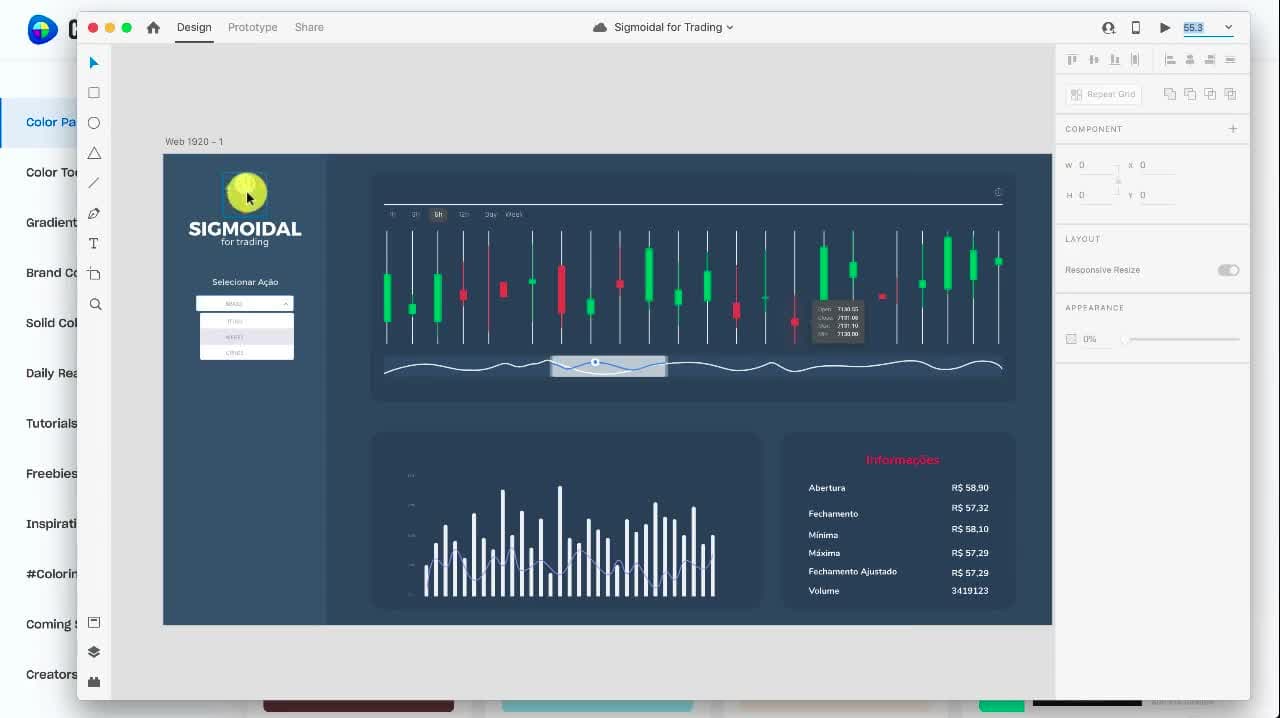
Task: Click the Volume value 3419123
Action: tap(970, 591)
